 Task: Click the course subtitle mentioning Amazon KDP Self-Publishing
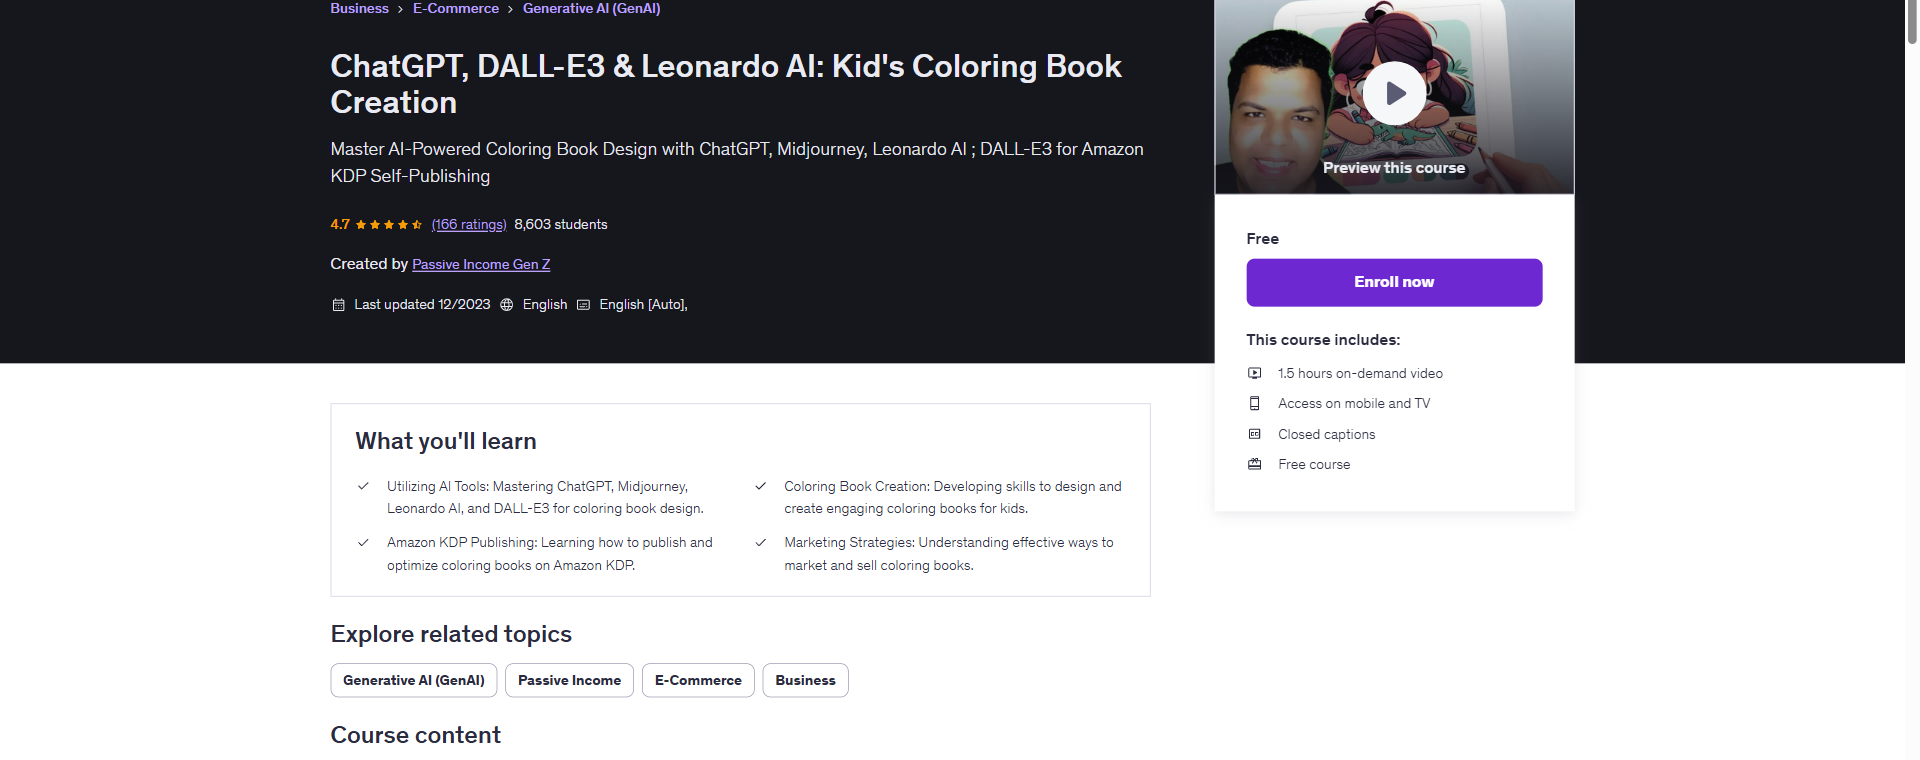[x=737, y=162]
